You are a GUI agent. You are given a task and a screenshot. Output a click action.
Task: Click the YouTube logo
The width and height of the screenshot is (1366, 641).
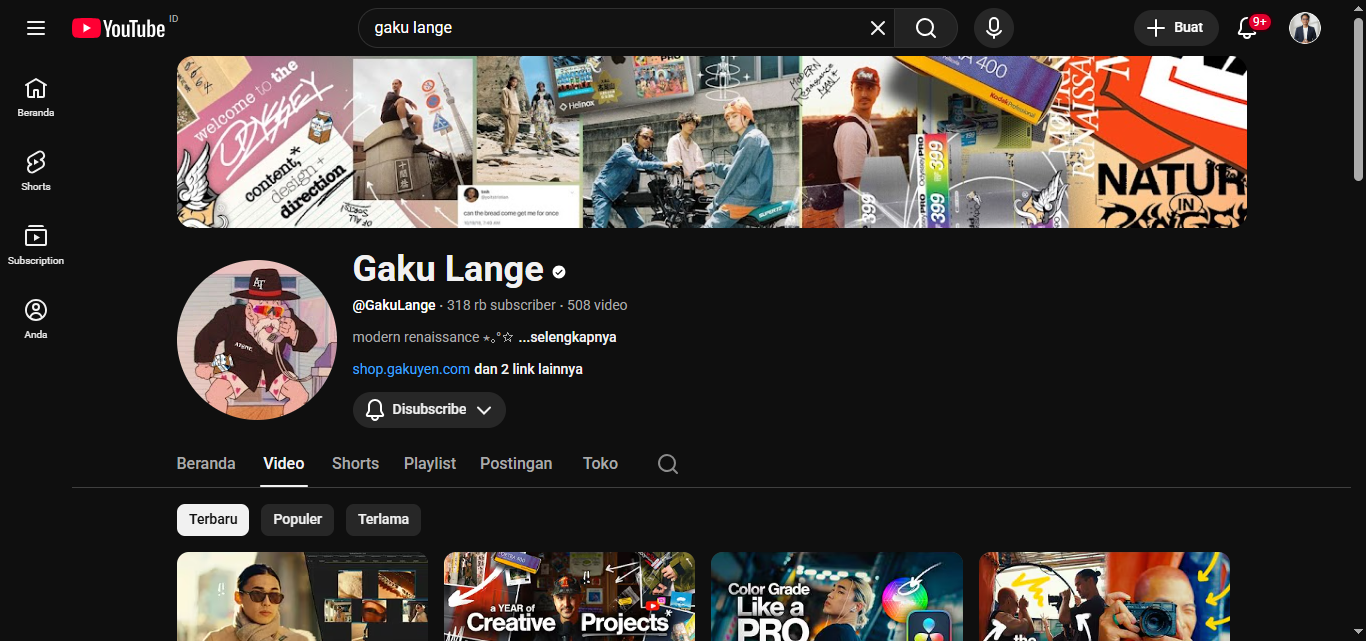pos(118,28)
